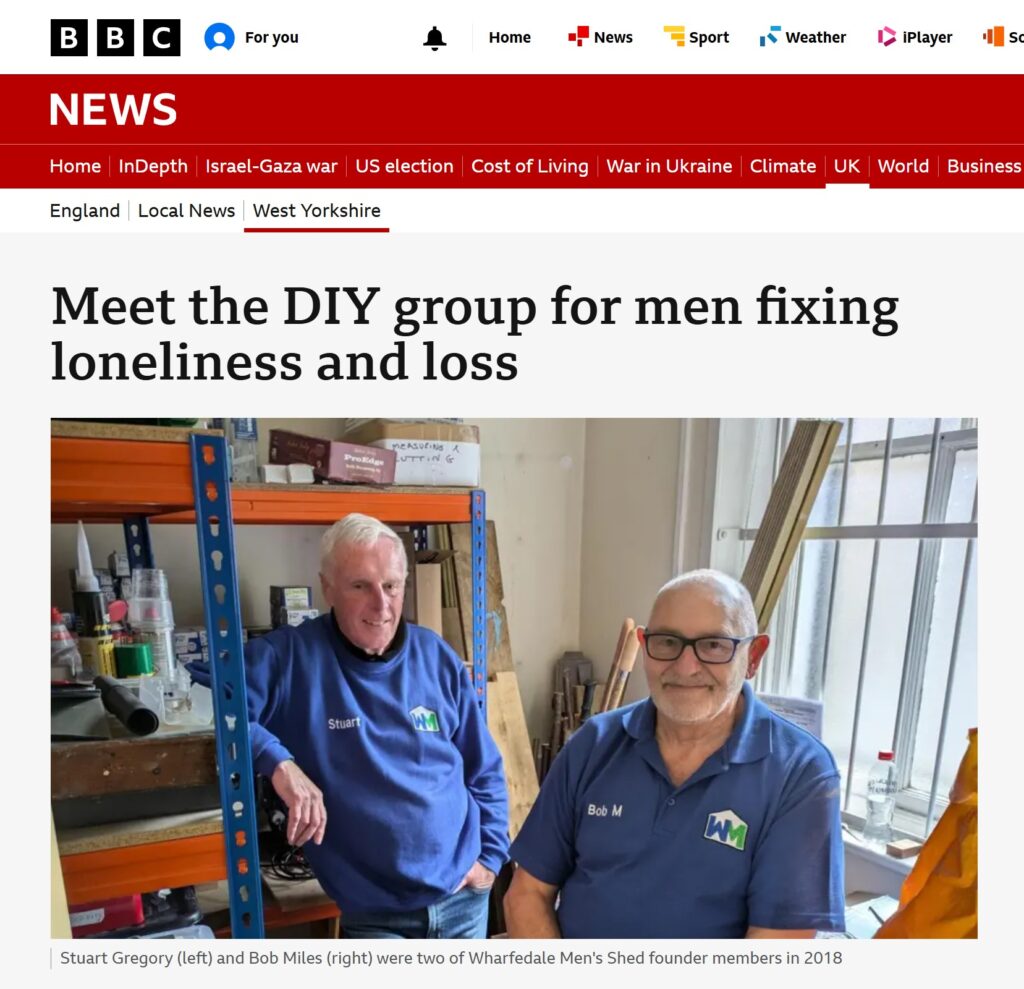Click the red News icon in top bar
Viewport: 1024px width, 989px height.
tap(578, 36)
